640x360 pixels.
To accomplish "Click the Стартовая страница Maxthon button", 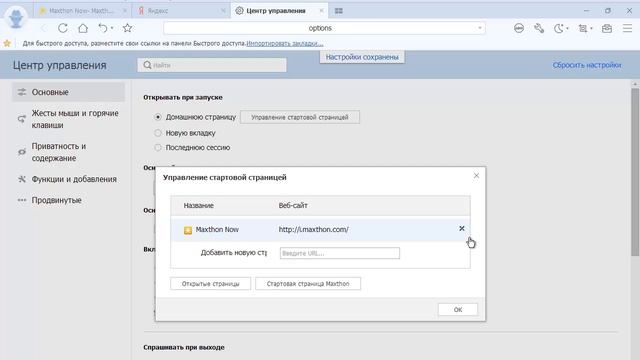I will (308, 284).
